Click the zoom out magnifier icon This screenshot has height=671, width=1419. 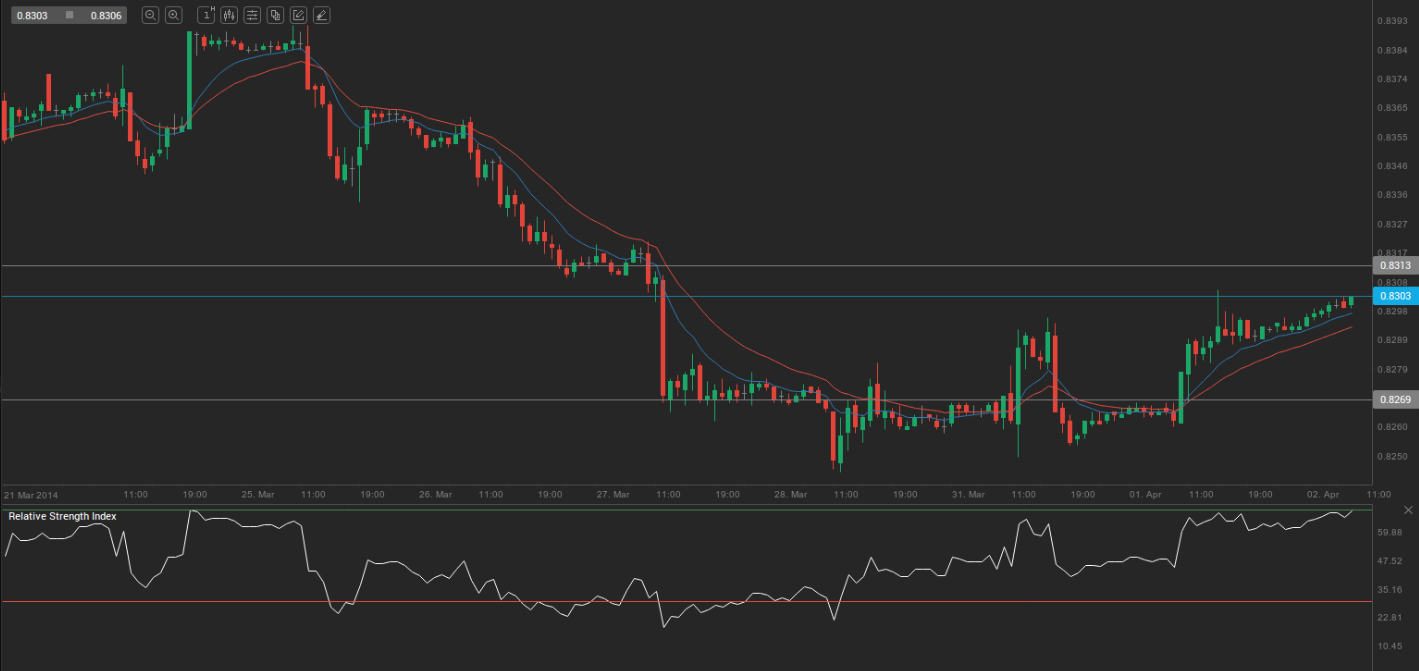coord(150,15)
